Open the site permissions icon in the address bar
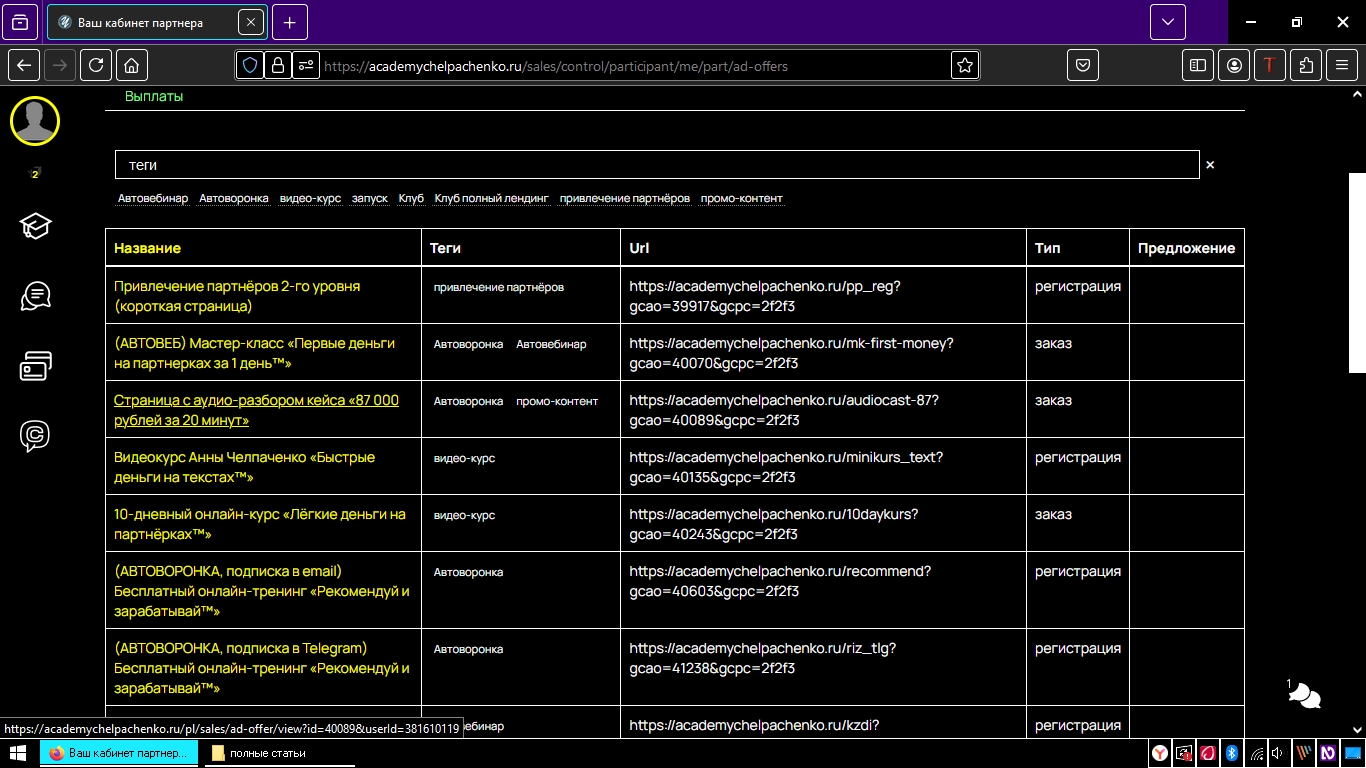 tap(306, 66)
